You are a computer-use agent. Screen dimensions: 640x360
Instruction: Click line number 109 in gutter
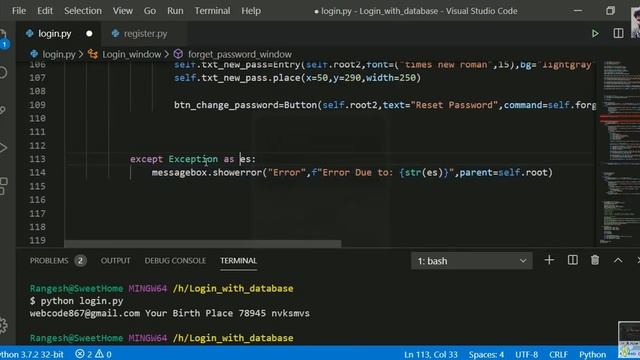38,105
